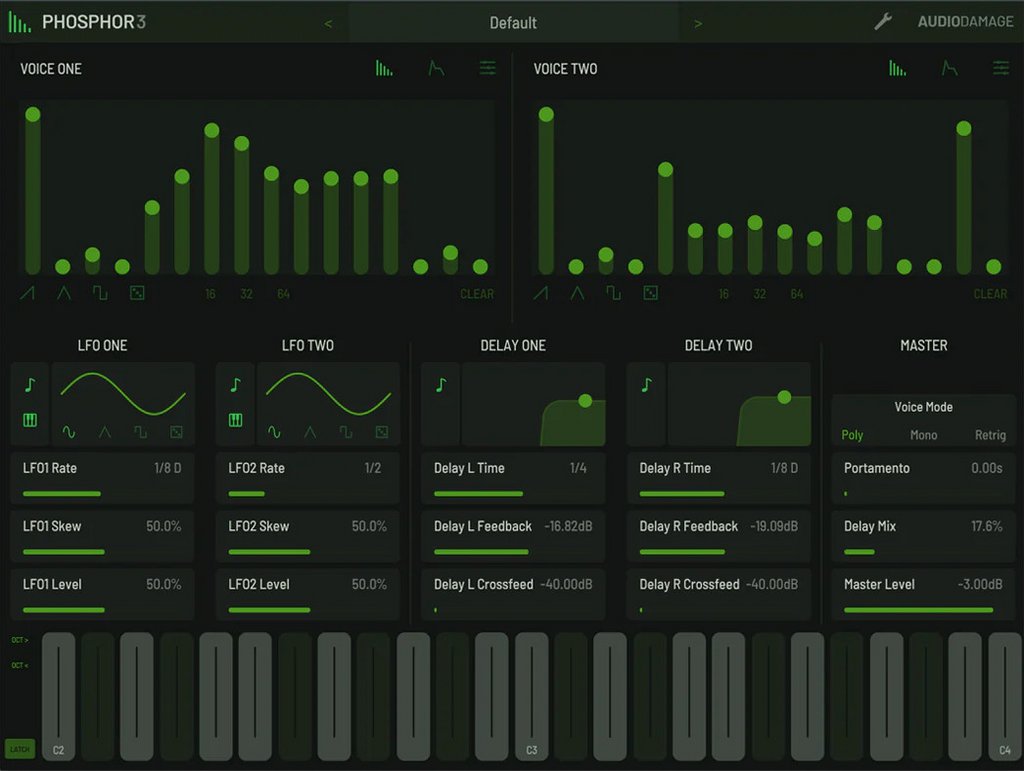This screenshot has height=771, width=1024.
Task: Toggle LFO One key retrigger icon
Action: [x=30, y=420]
